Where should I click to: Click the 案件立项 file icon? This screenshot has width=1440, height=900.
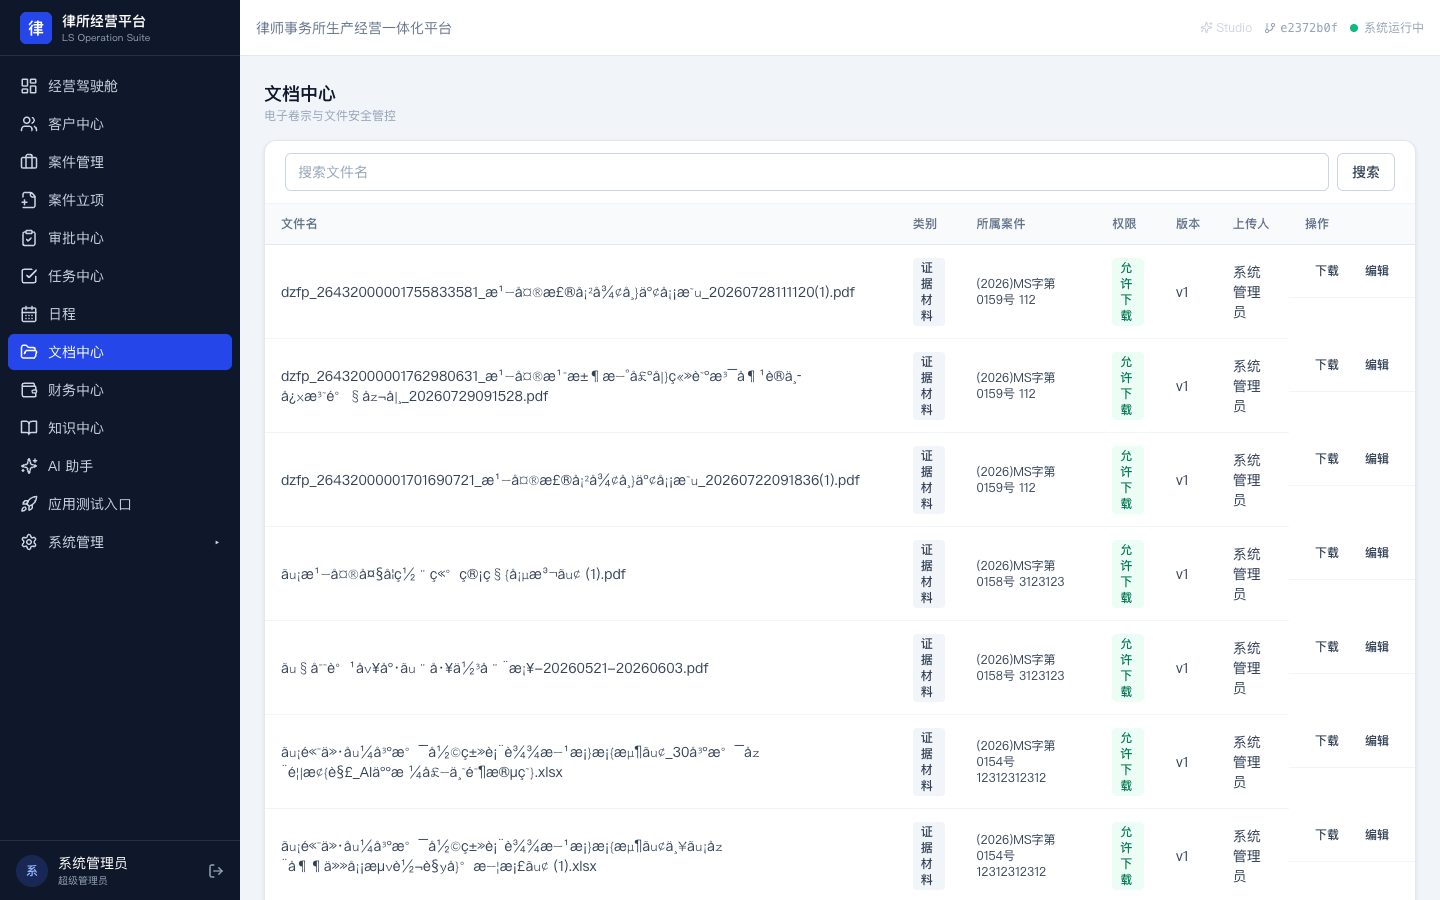coord(29,200)
